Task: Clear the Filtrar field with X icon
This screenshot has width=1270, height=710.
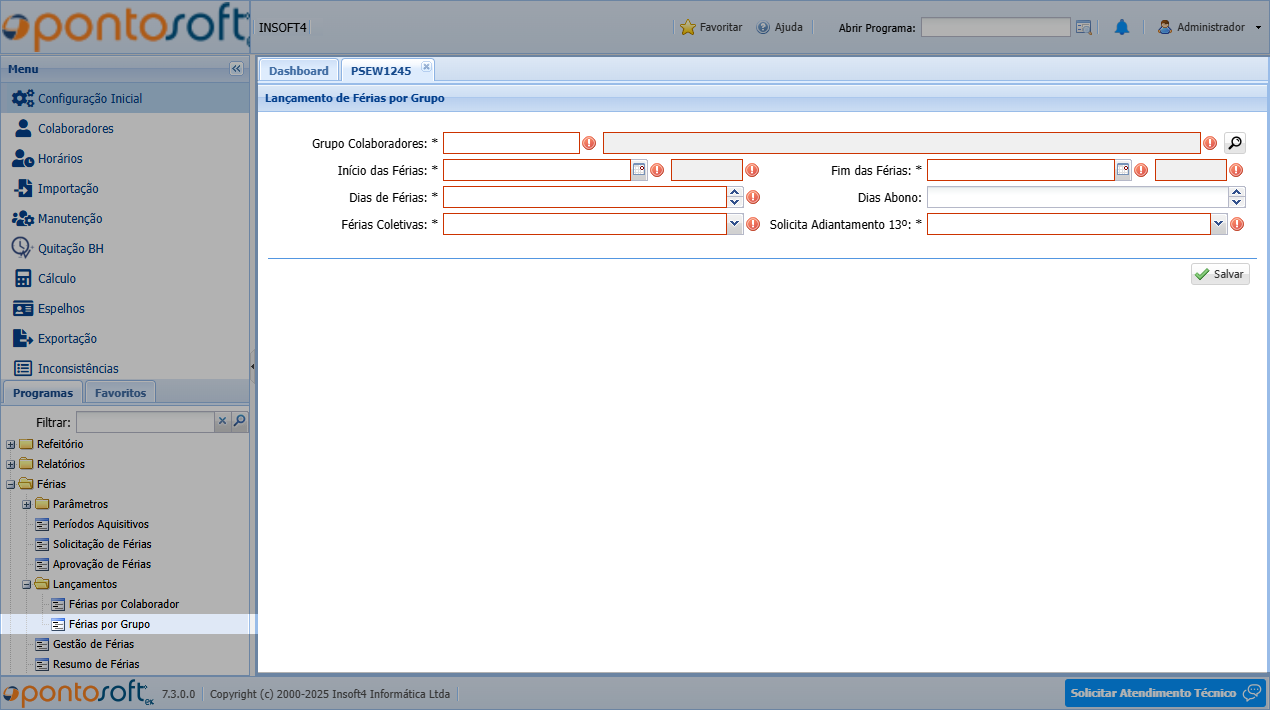Action: pos(223,422)
